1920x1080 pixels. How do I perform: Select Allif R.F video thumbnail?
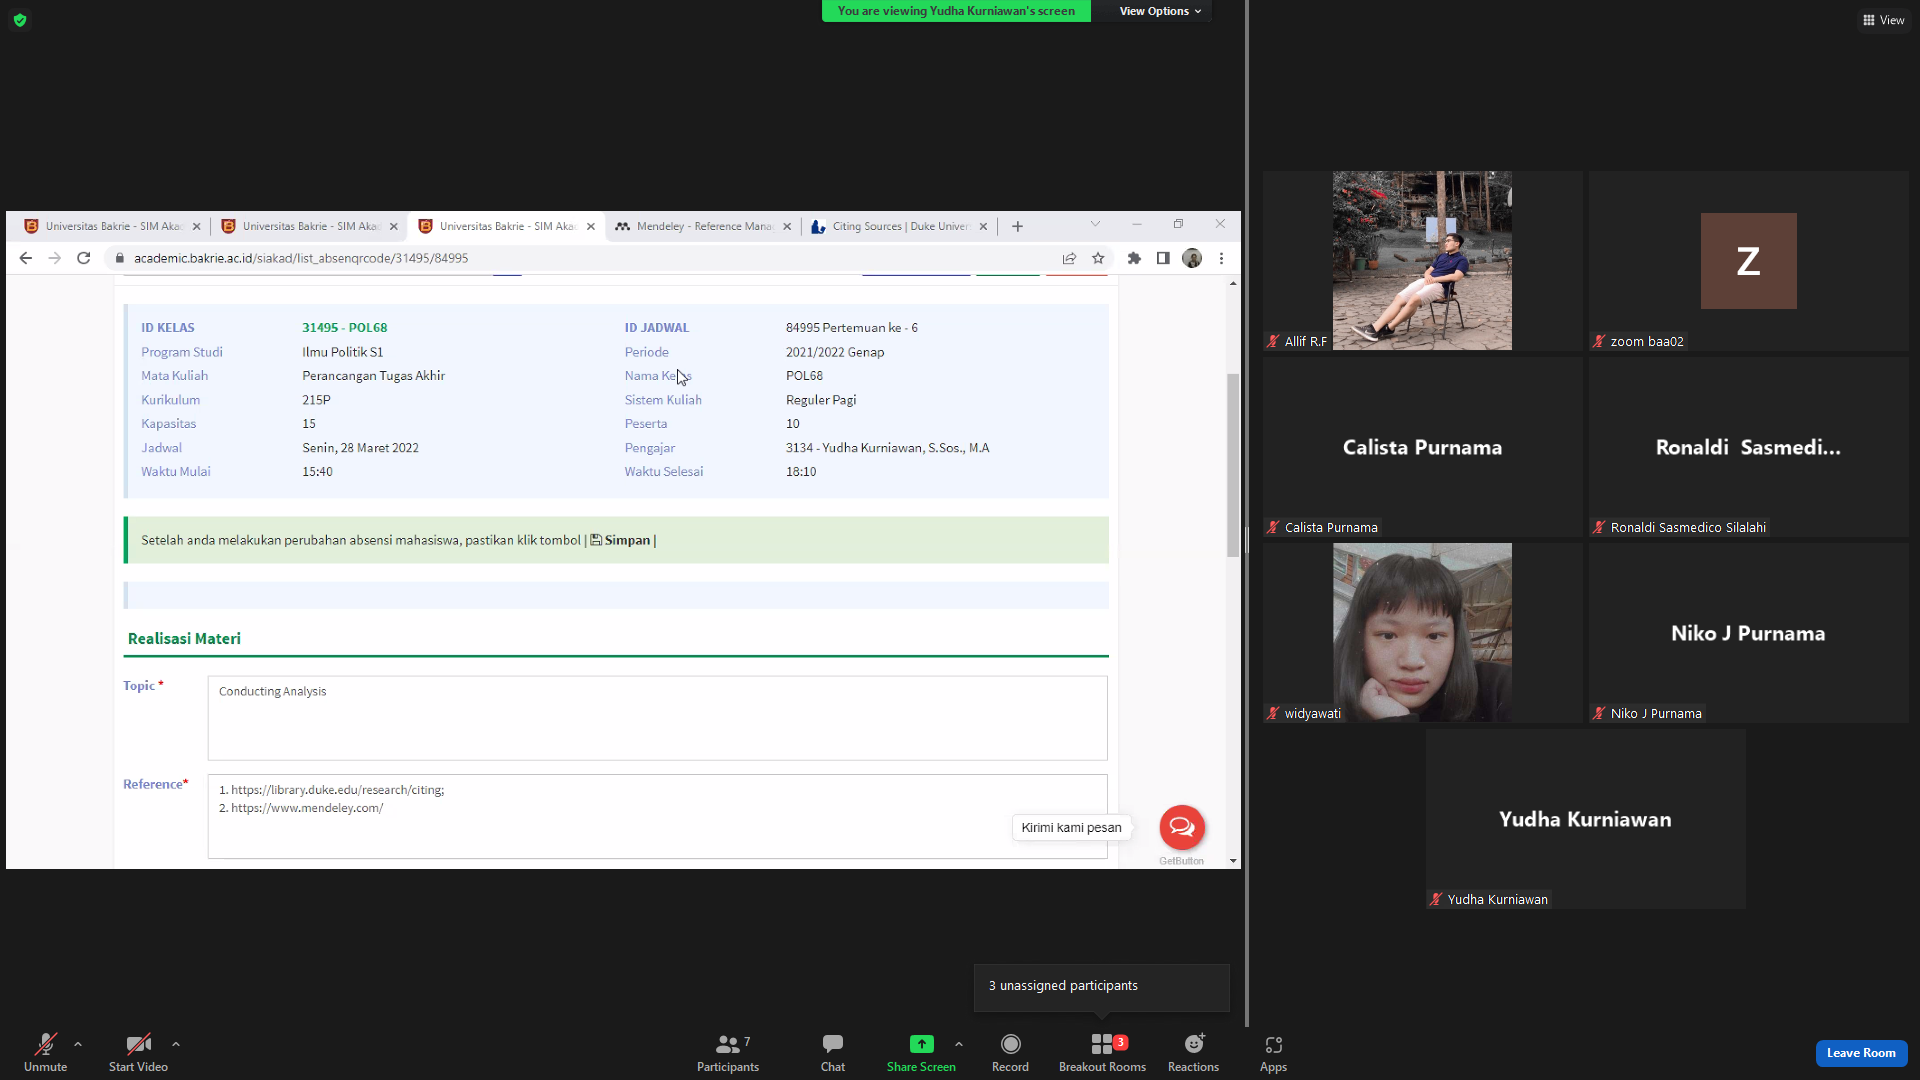1422,260
